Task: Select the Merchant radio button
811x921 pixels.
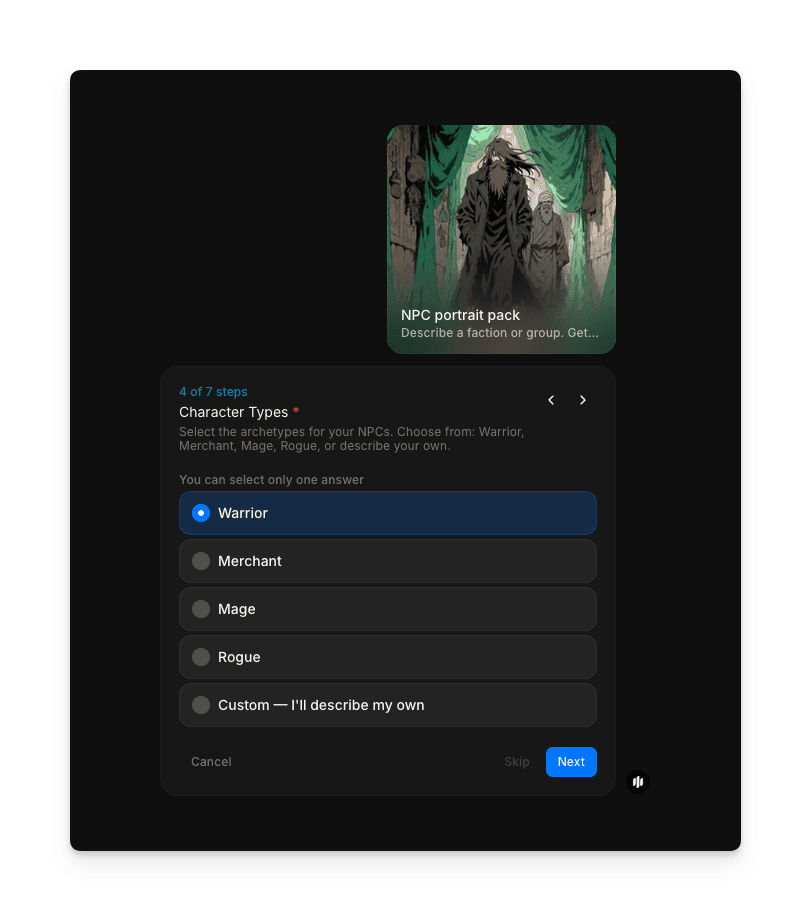Action: 201,561
